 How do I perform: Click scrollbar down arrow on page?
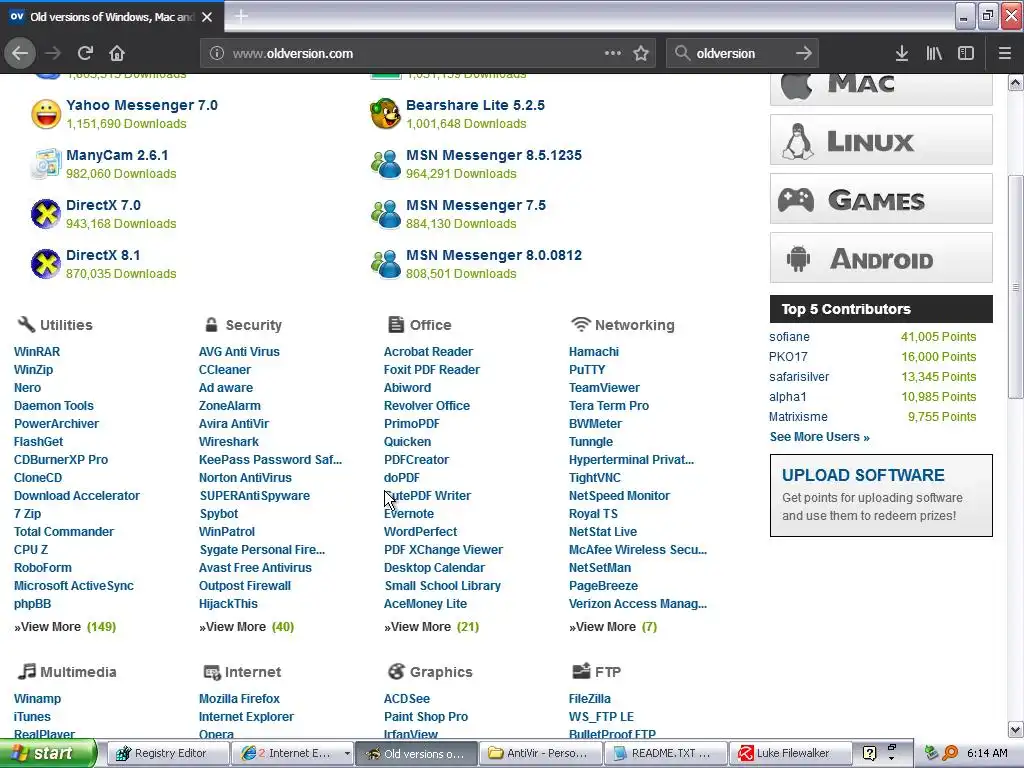point(1016,729)
